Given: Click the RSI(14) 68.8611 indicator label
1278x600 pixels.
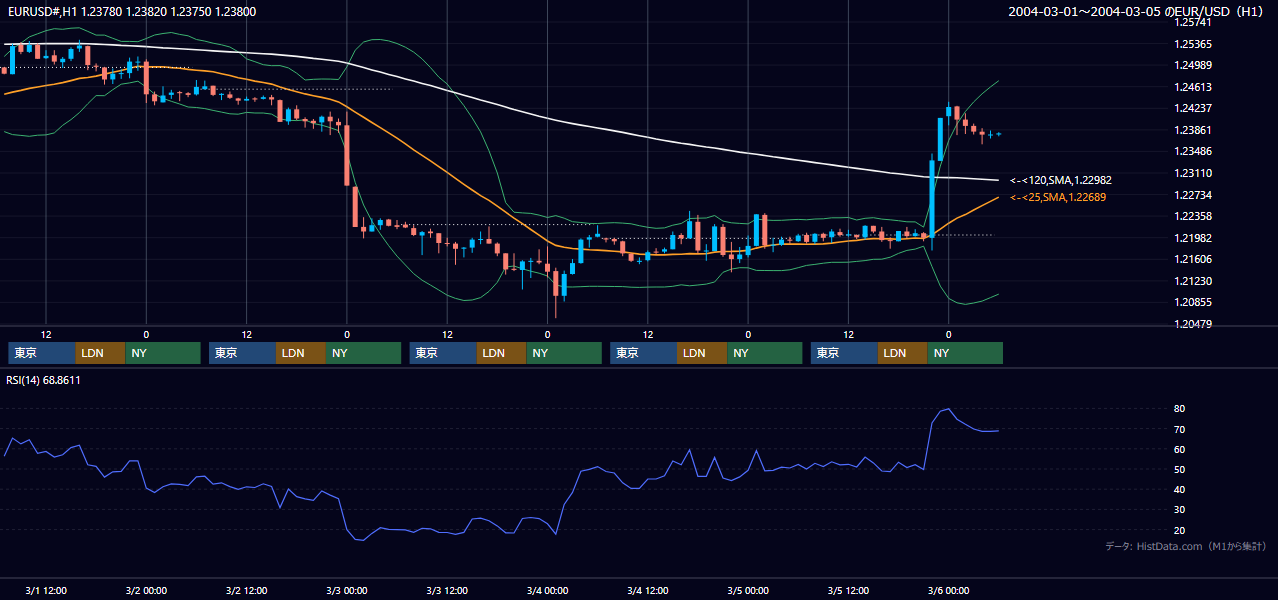Looking at the screenshot, I should click(x=43, y=380).
